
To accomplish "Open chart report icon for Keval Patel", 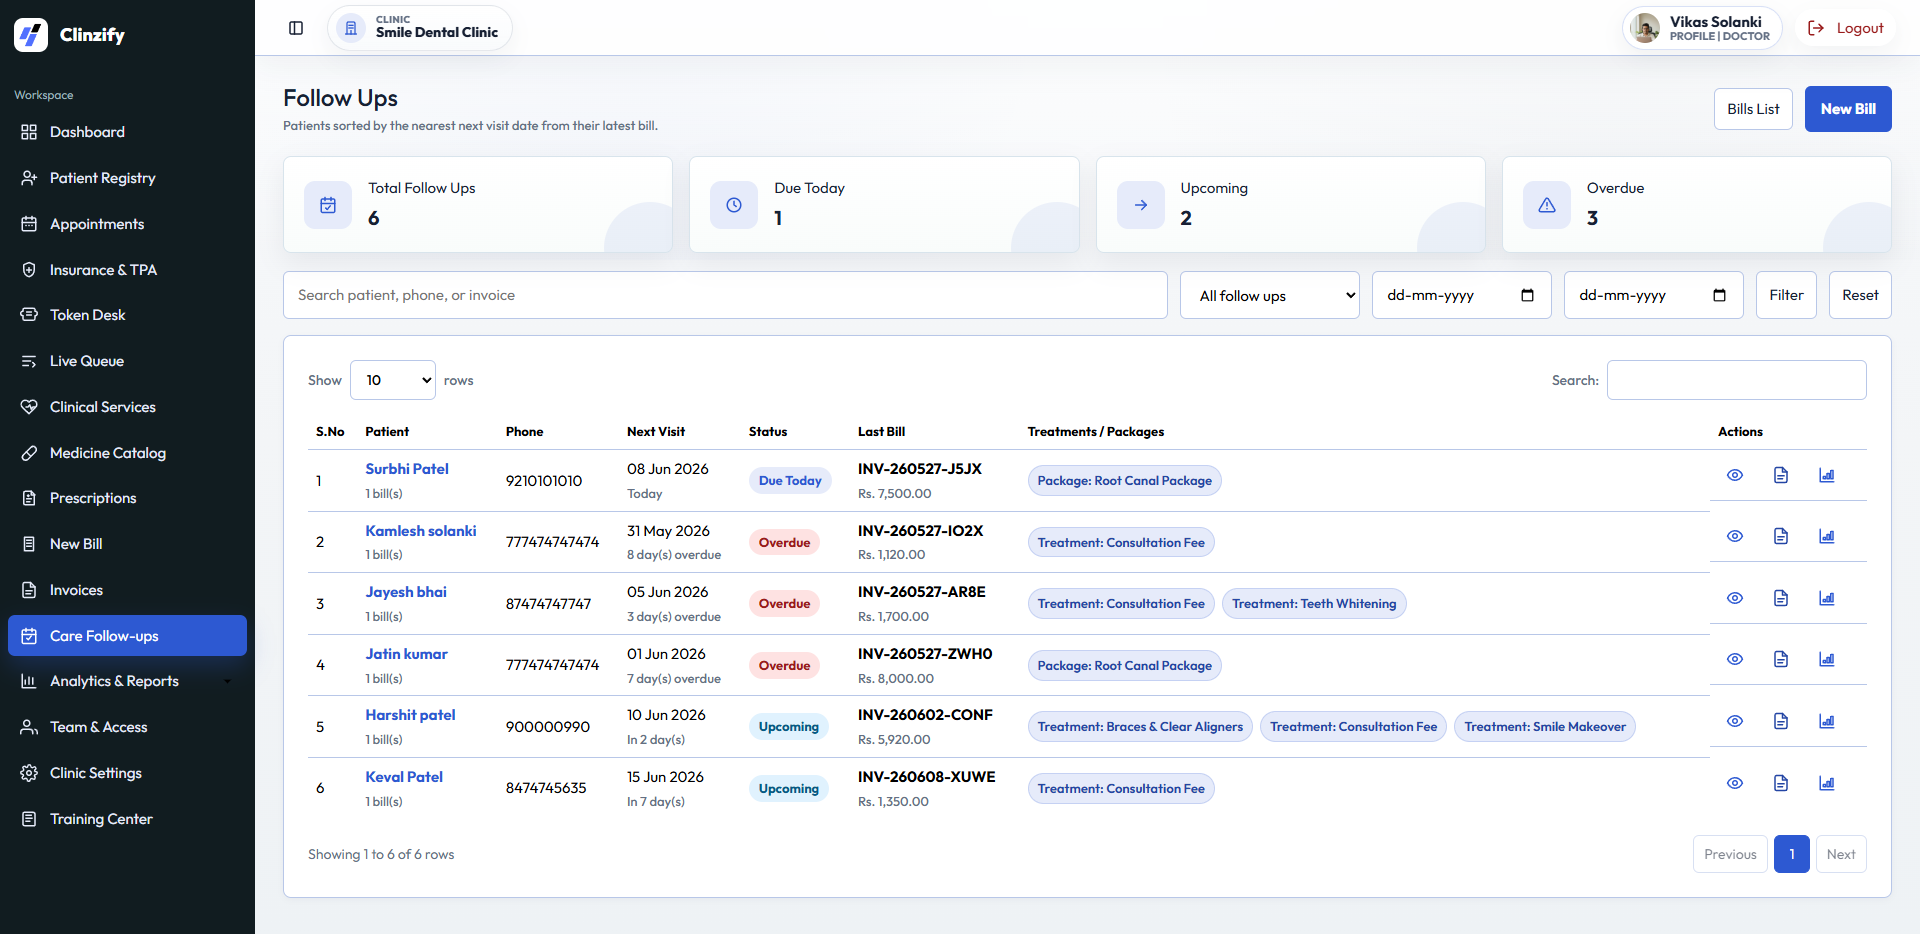I will [x=1827, y=783].
